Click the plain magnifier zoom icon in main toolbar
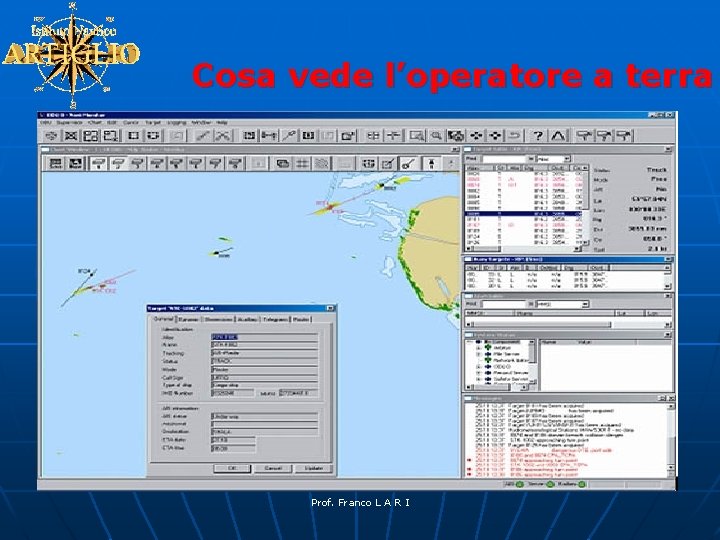This screenshot has height=540, width=720. (436, 135)
